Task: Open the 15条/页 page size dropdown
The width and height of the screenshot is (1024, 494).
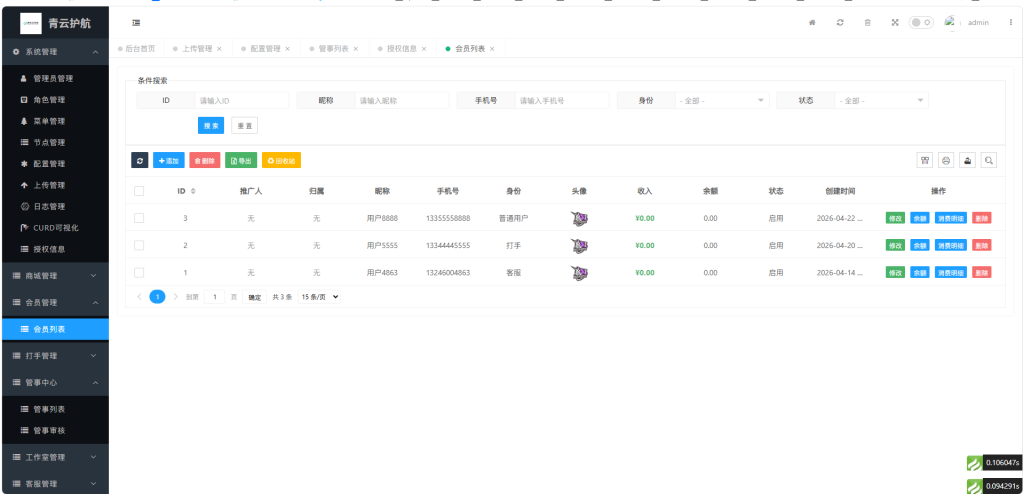Action: point(319,297)
